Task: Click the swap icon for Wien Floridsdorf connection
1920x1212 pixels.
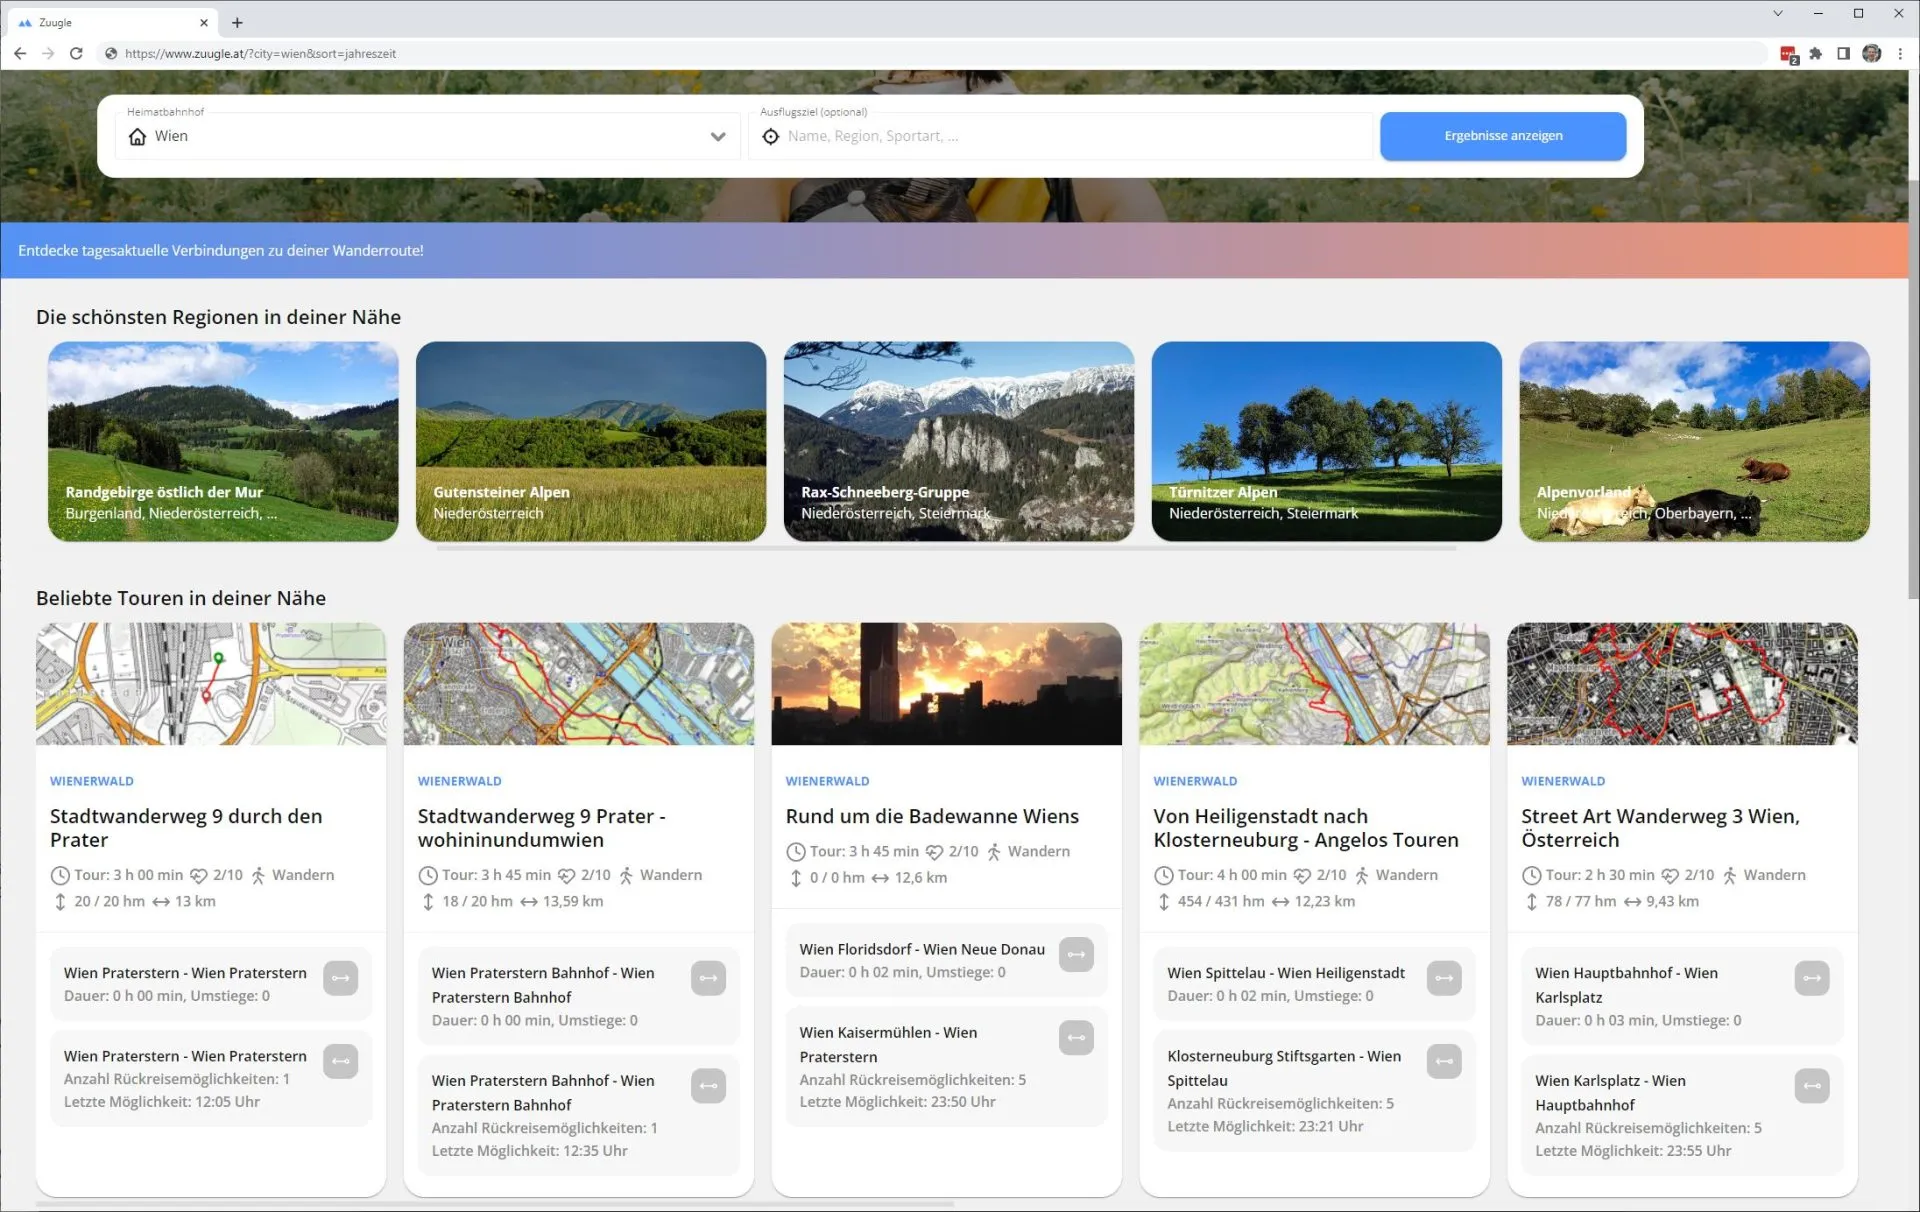Action: [1076, 954]
